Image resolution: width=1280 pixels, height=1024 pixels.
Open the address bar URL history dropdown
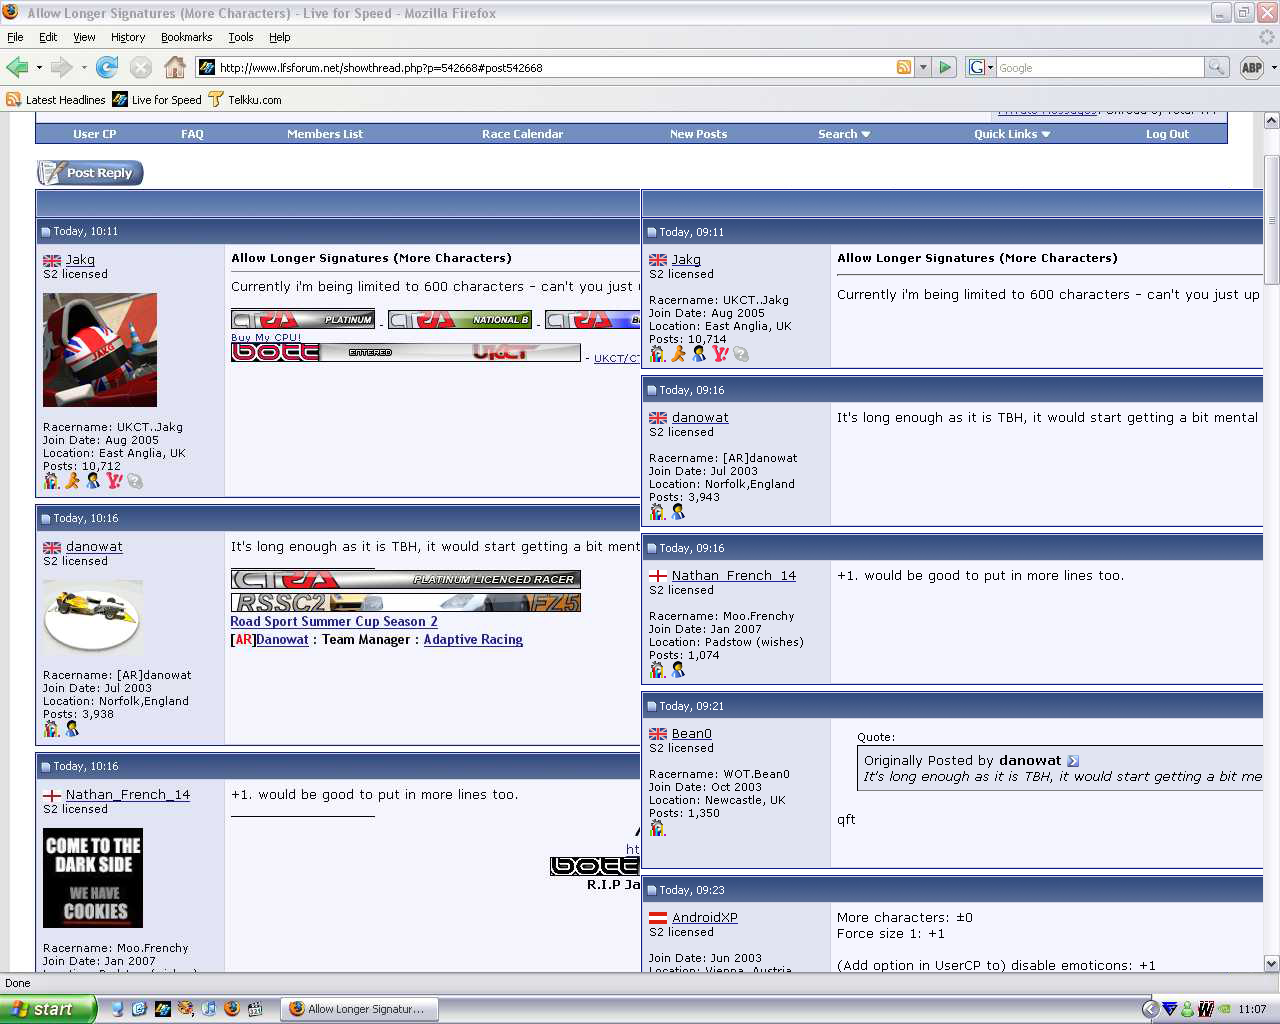[923, 67]
